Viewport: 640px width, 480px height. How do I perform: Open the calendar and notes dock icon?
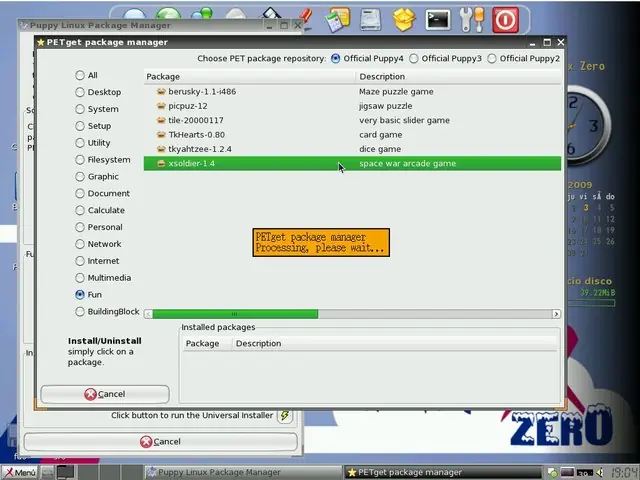[x=338, y=20]
